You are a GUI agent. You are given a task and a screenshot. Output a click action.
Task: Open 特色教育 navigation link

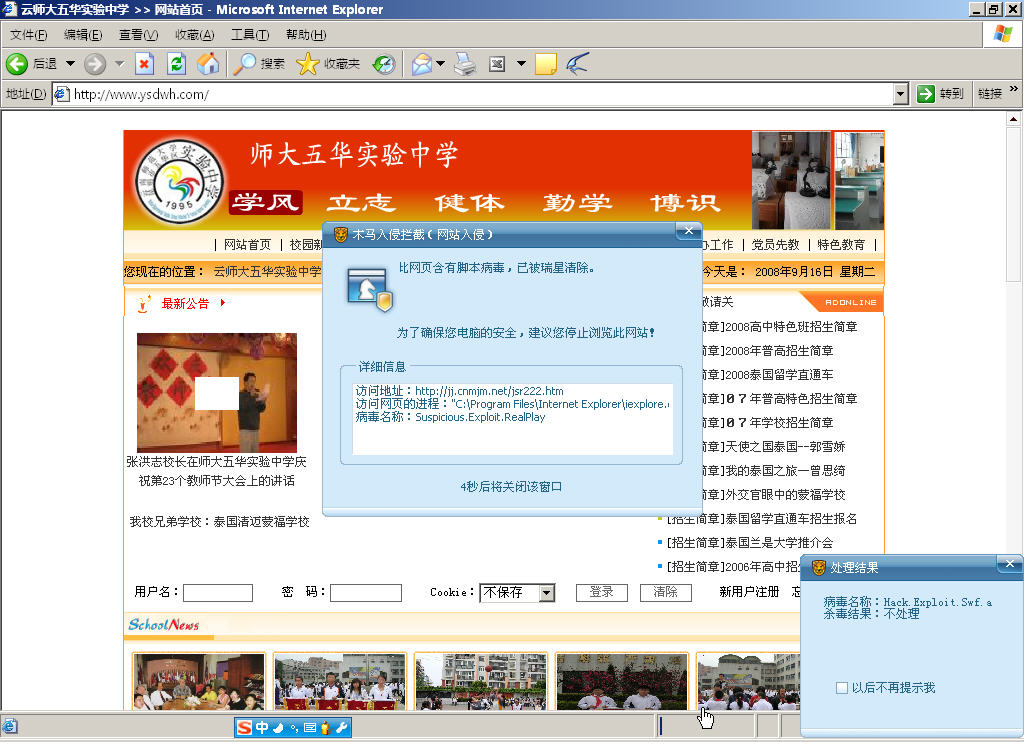pos(841,245)
